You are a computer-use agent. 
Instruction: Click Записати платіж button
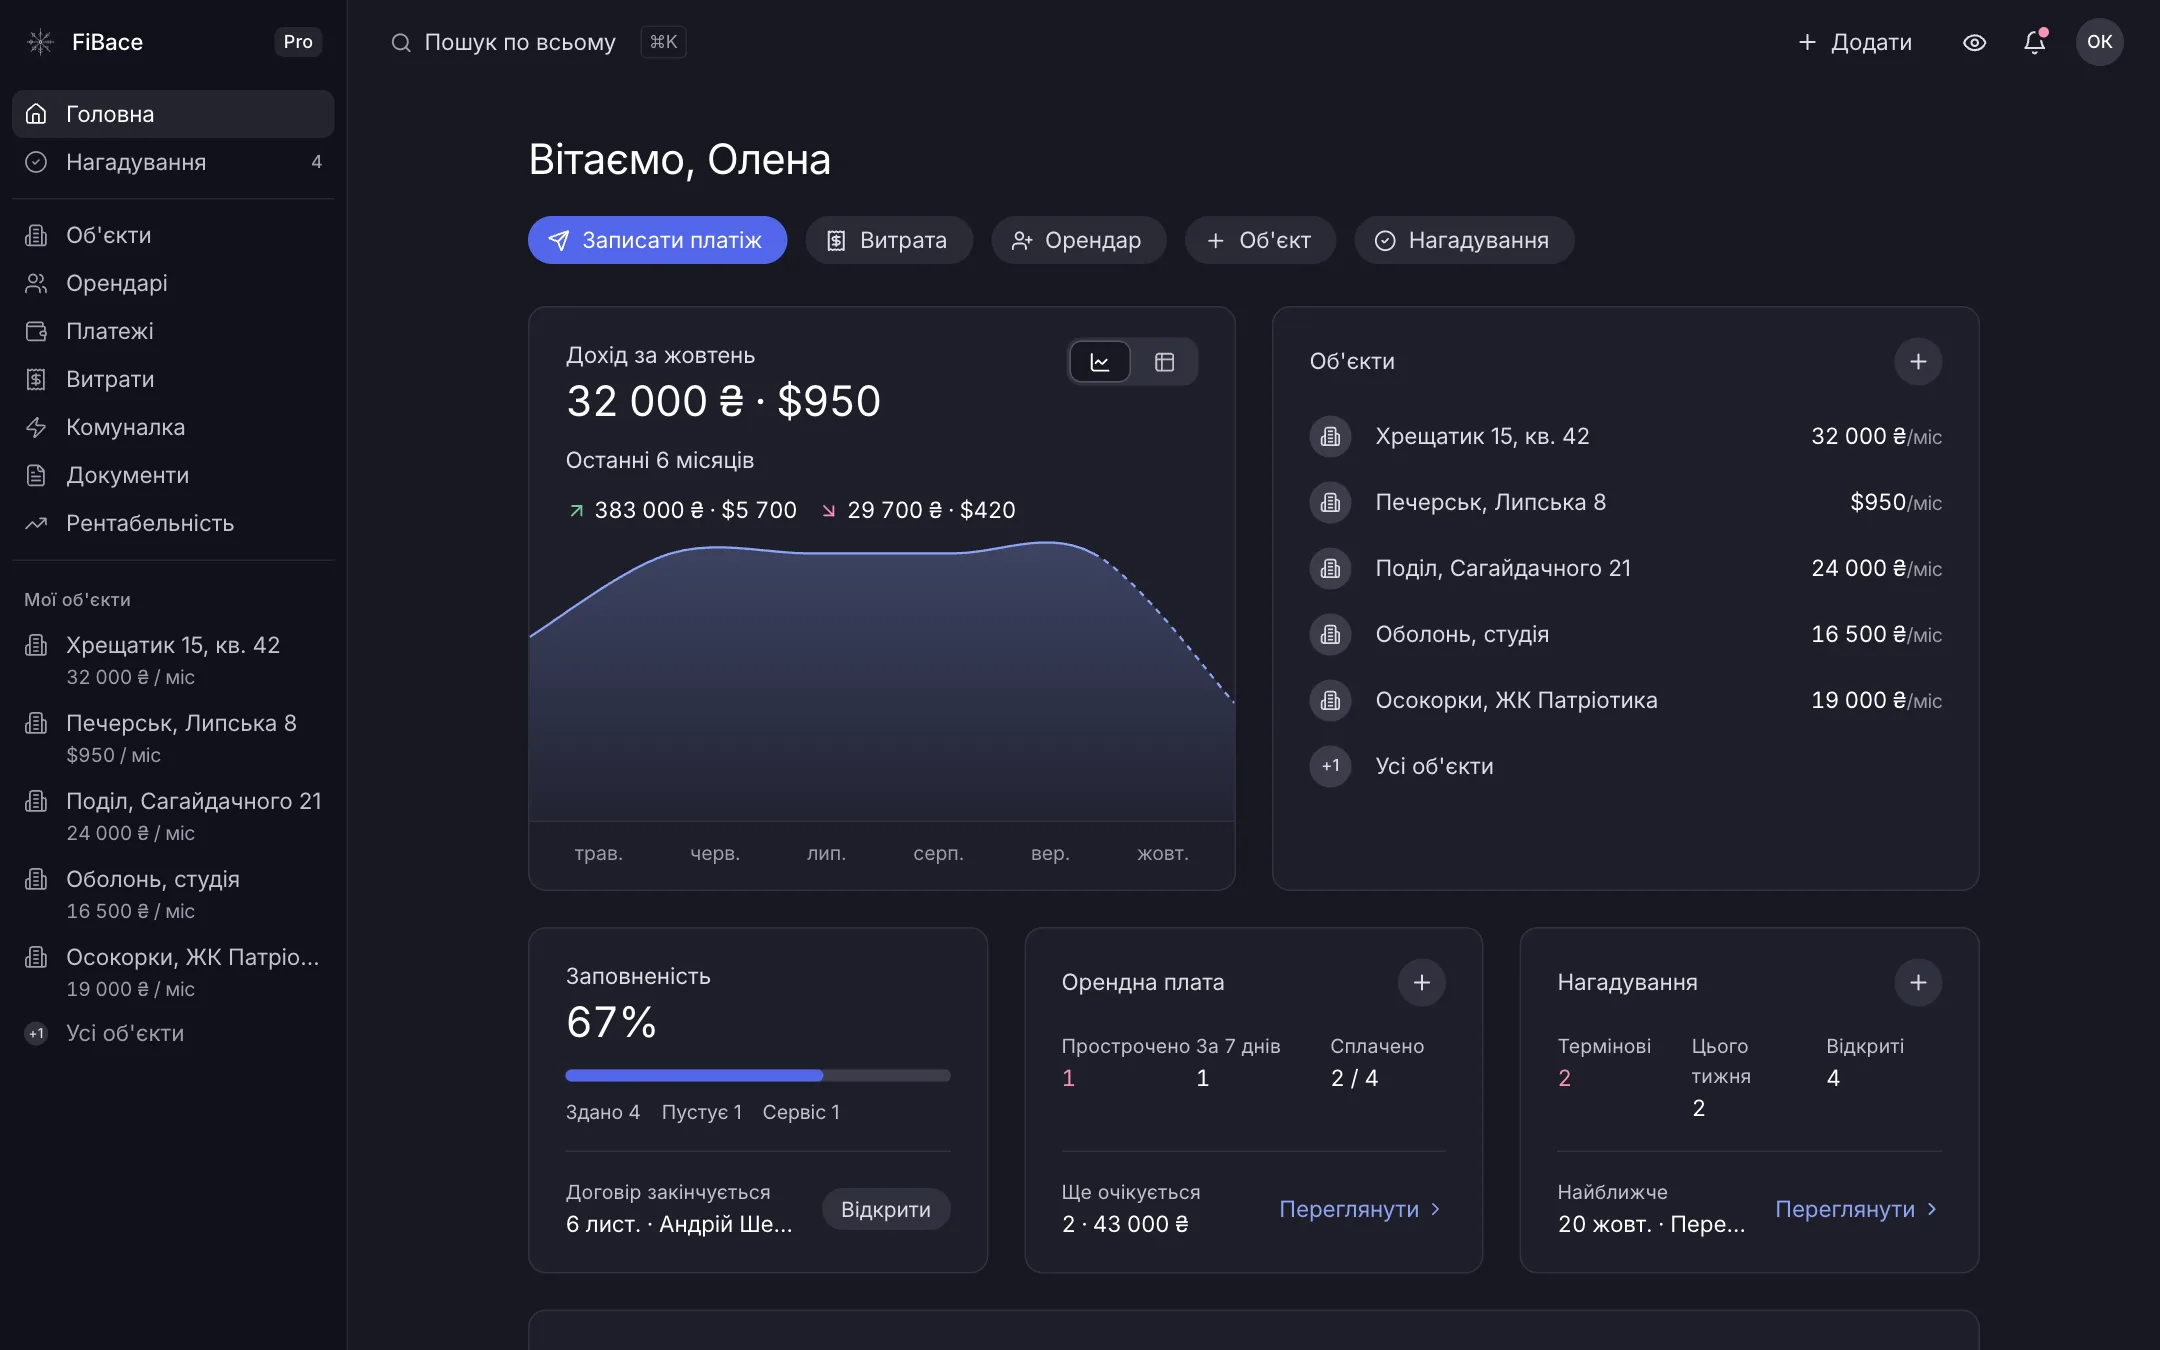tap(657, 240)
